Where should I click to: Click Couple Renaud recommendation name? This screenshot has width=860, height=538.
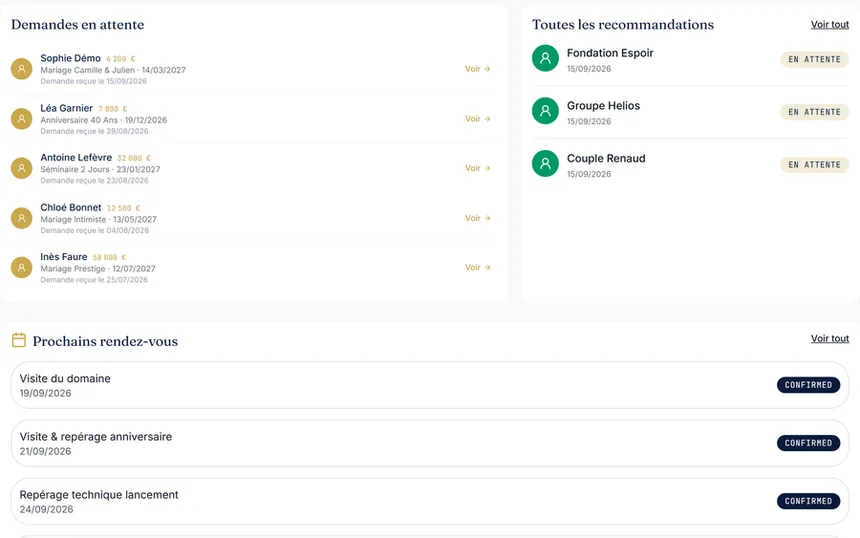point(606,158)
